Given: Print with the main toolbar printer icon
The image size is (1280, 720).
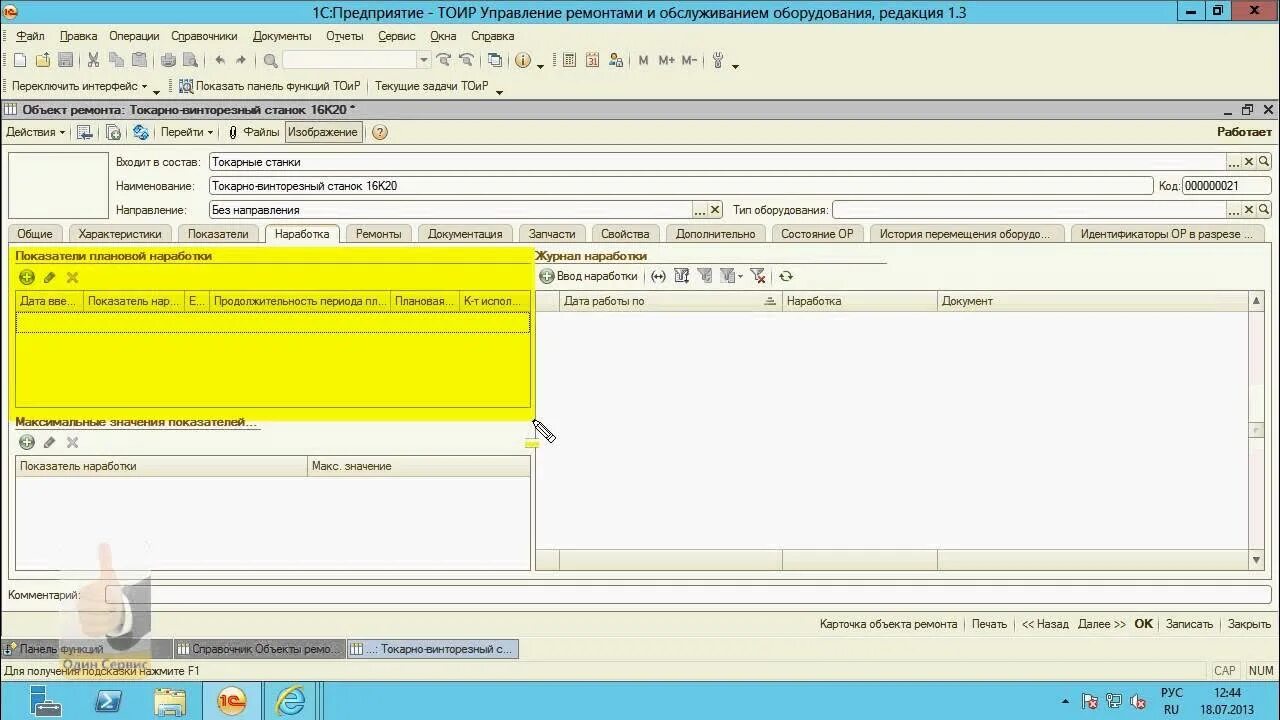Looking at the screenshot, I should tap(167, 61).
